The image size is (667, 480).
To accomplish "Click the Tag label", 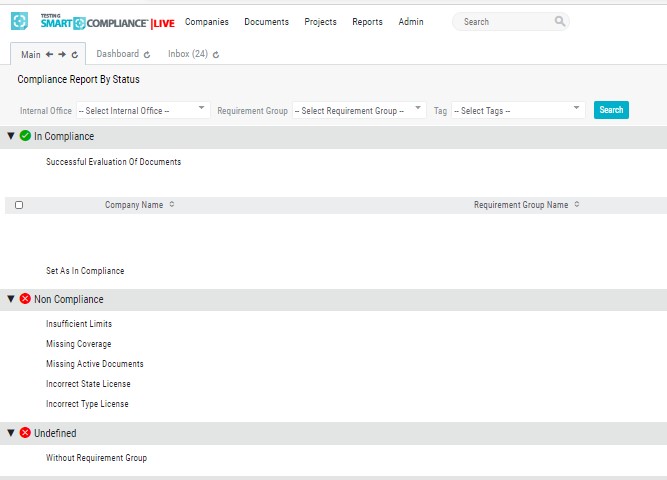I will click(x=440, y=111).
